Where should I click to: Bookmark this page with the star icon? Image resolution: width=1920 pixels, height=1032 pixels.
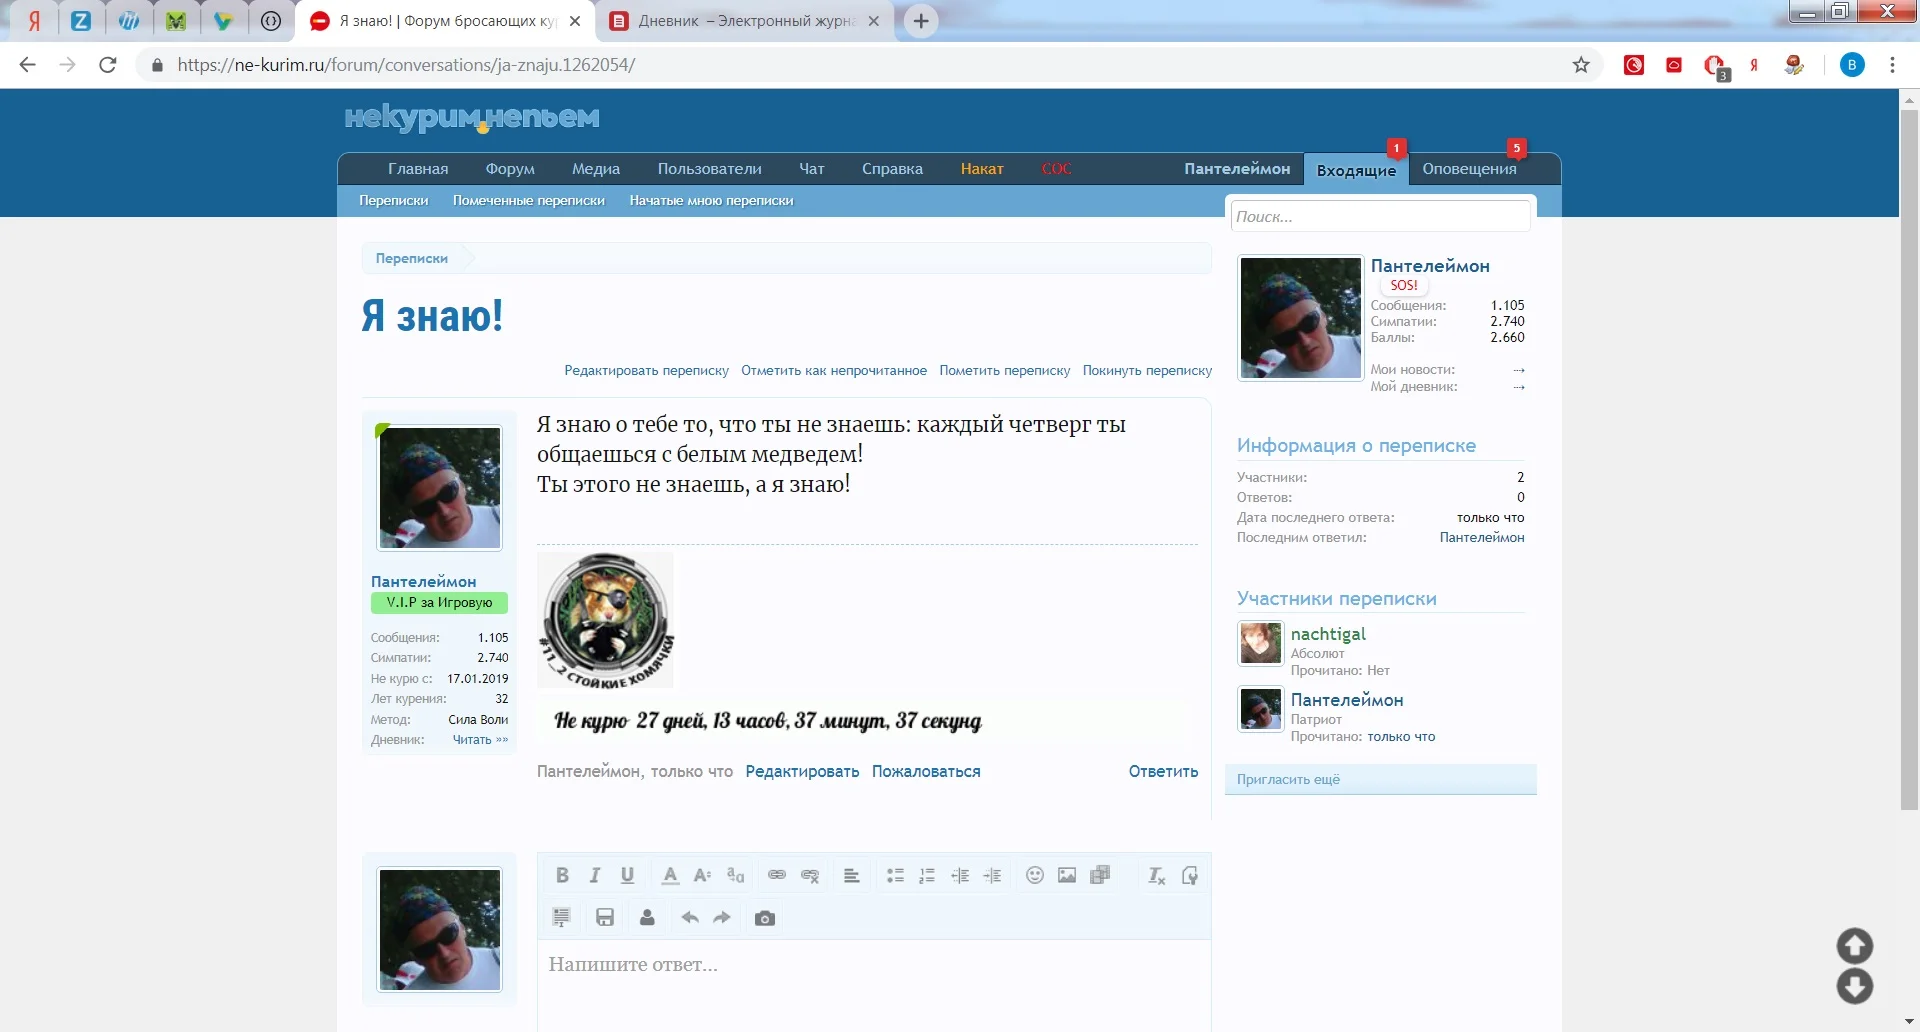click(1581, 65)
